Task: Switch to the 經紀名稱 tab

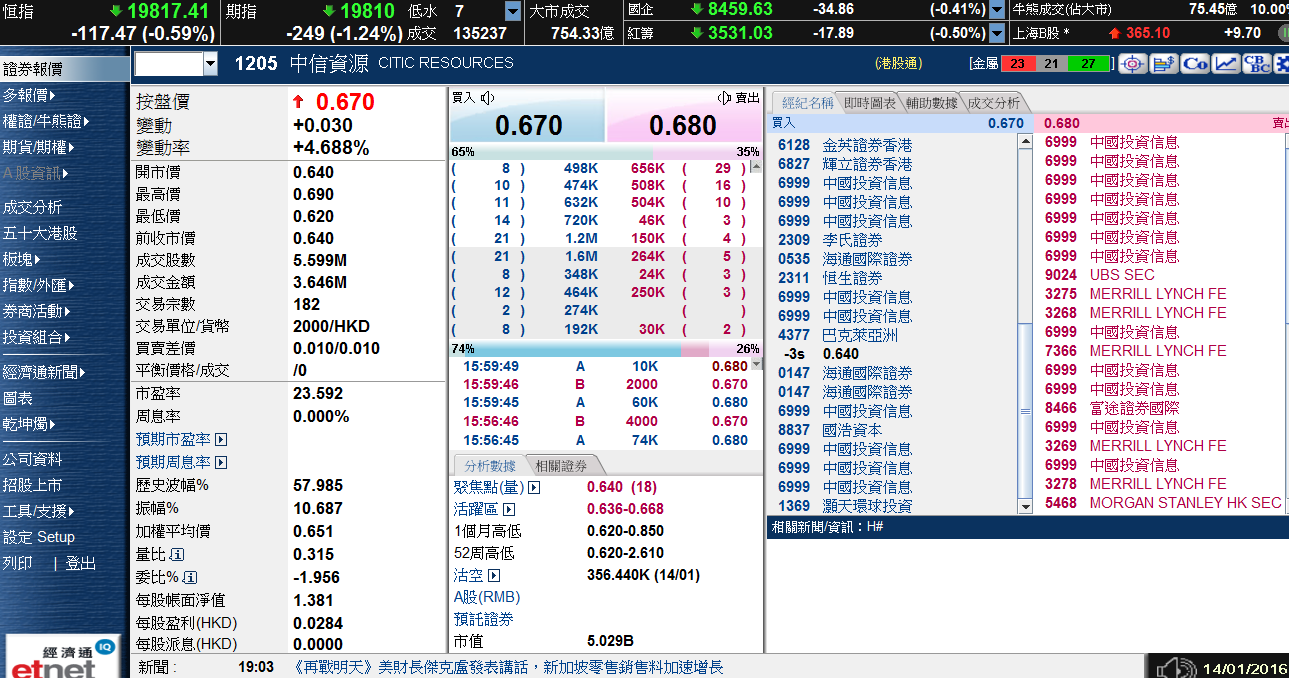Action: 805,102
